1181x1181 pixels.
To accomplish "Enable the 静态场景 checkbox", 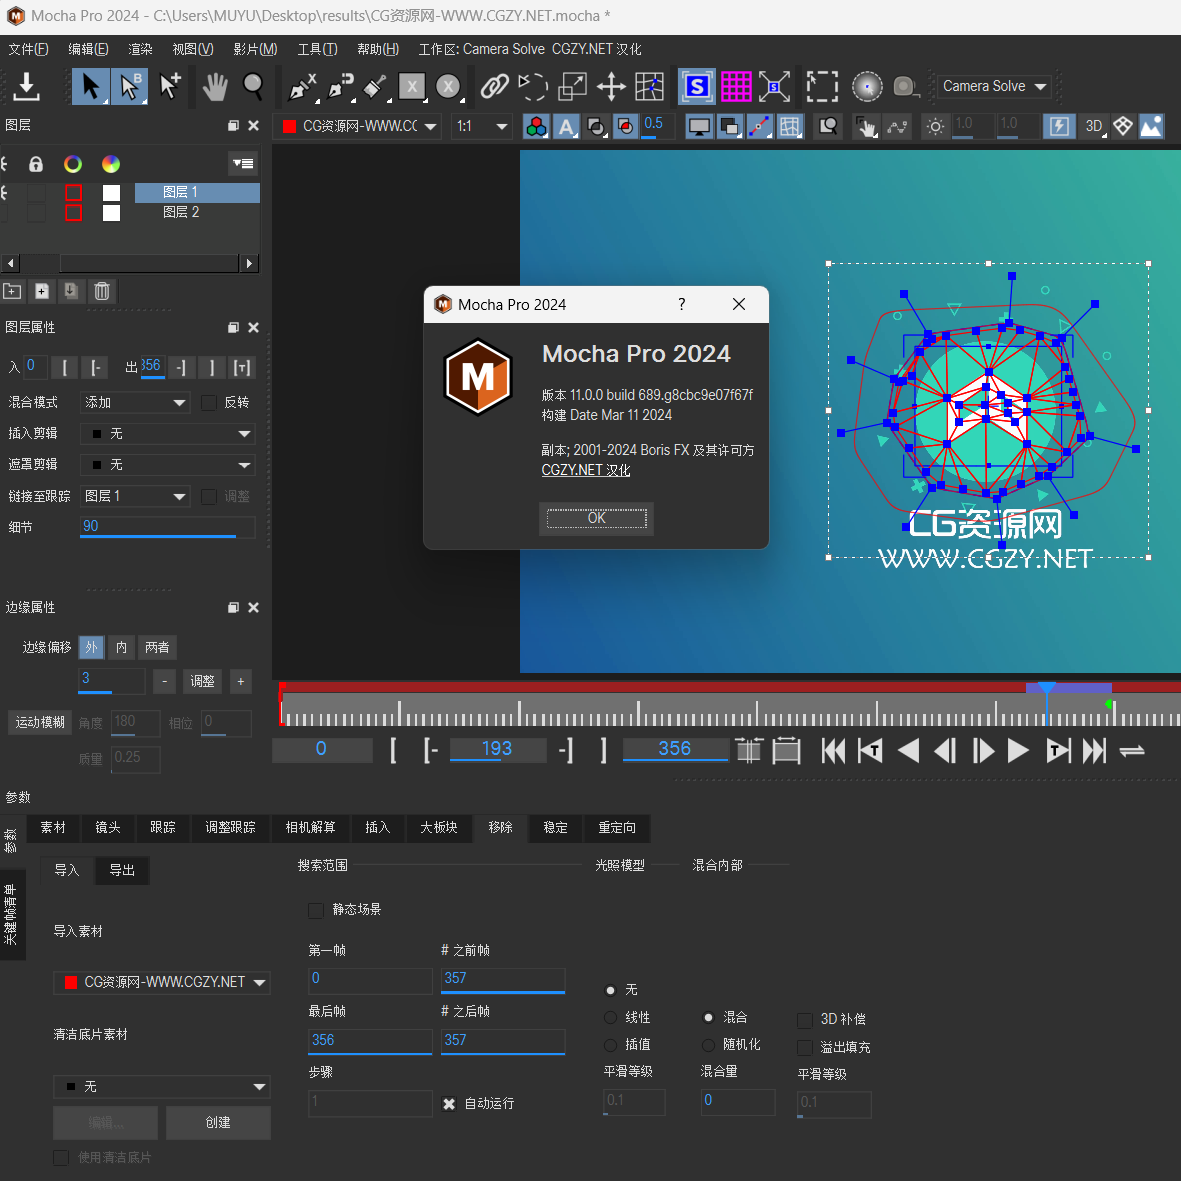I will (316, 911).
